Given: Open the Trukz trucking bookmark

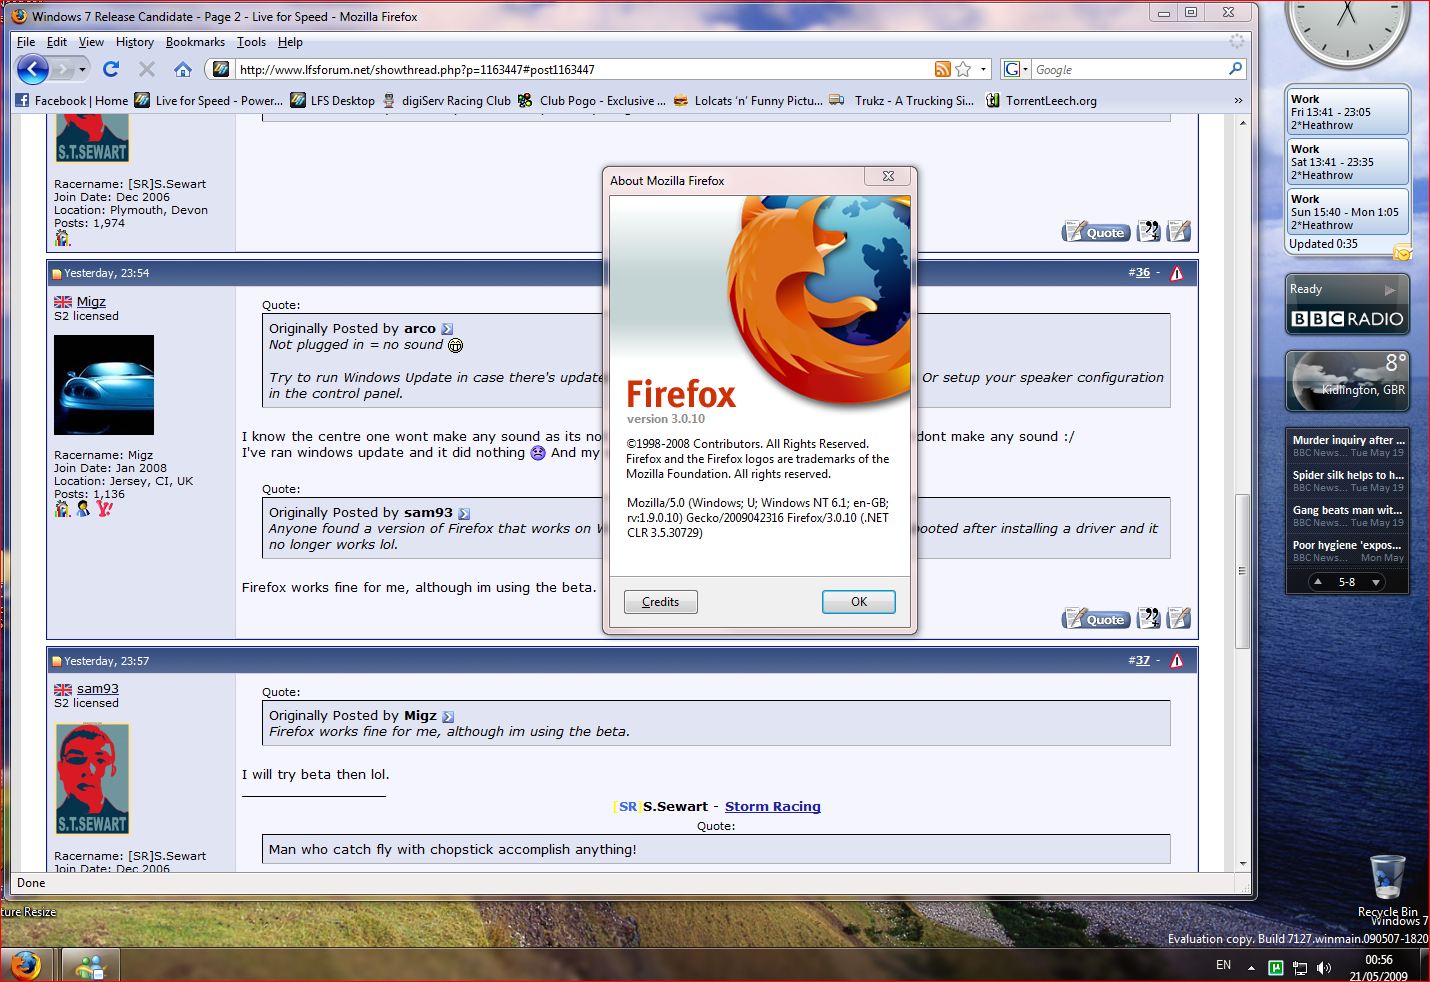Looking at the screenshot, I should coord(902,100).
